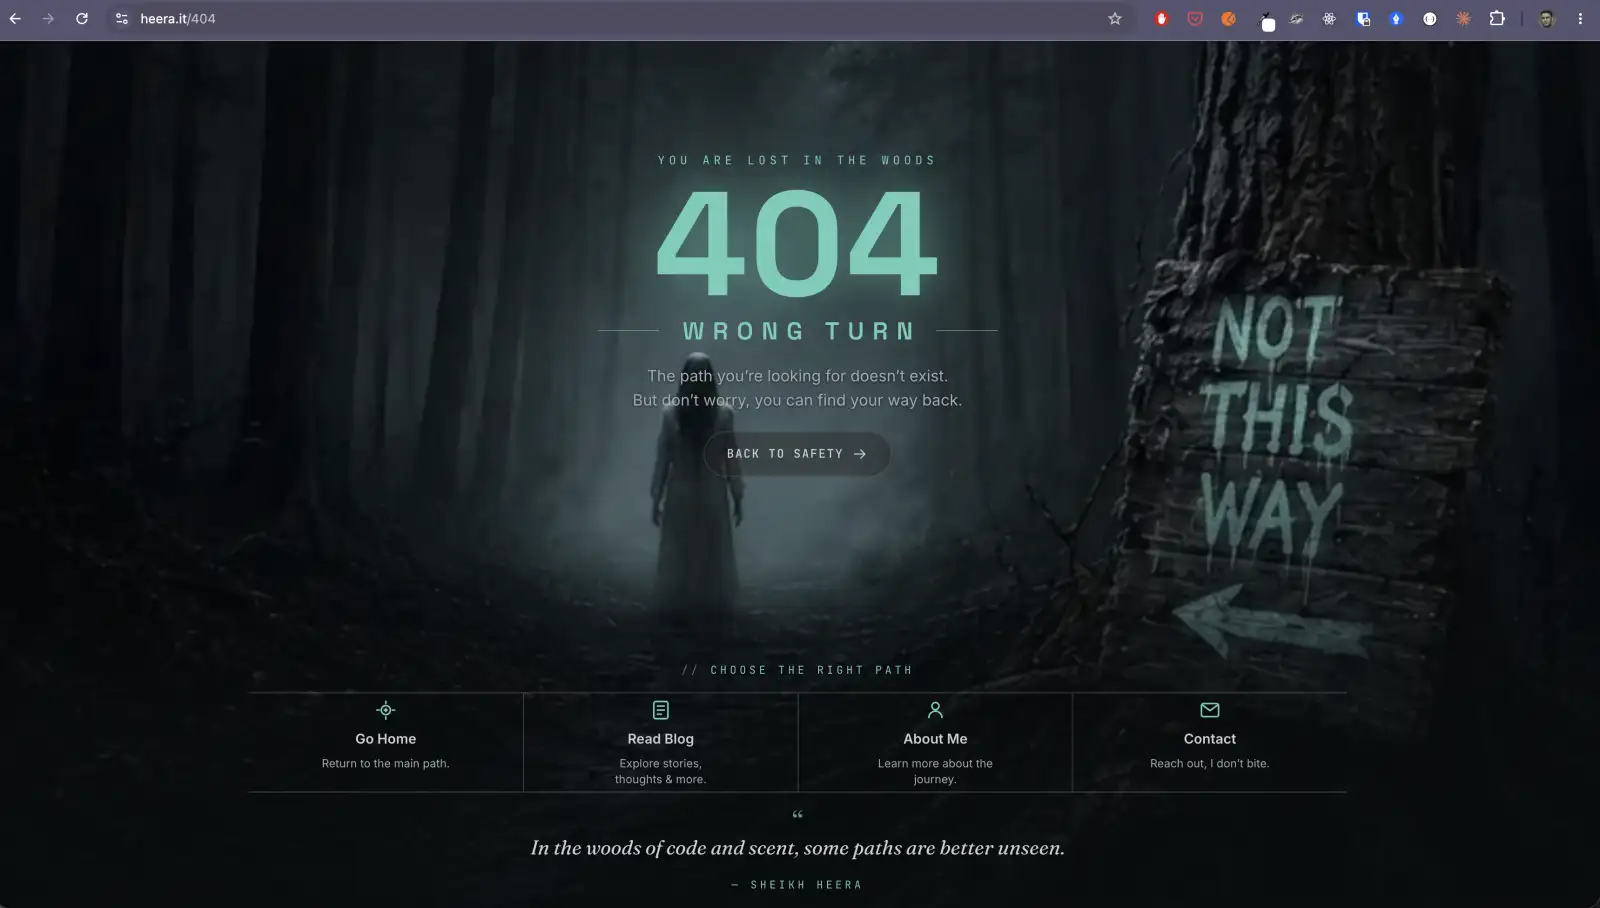View site information icon in address bar
The width and height of the screenshot is (1600, 908).
coord(121,18)
